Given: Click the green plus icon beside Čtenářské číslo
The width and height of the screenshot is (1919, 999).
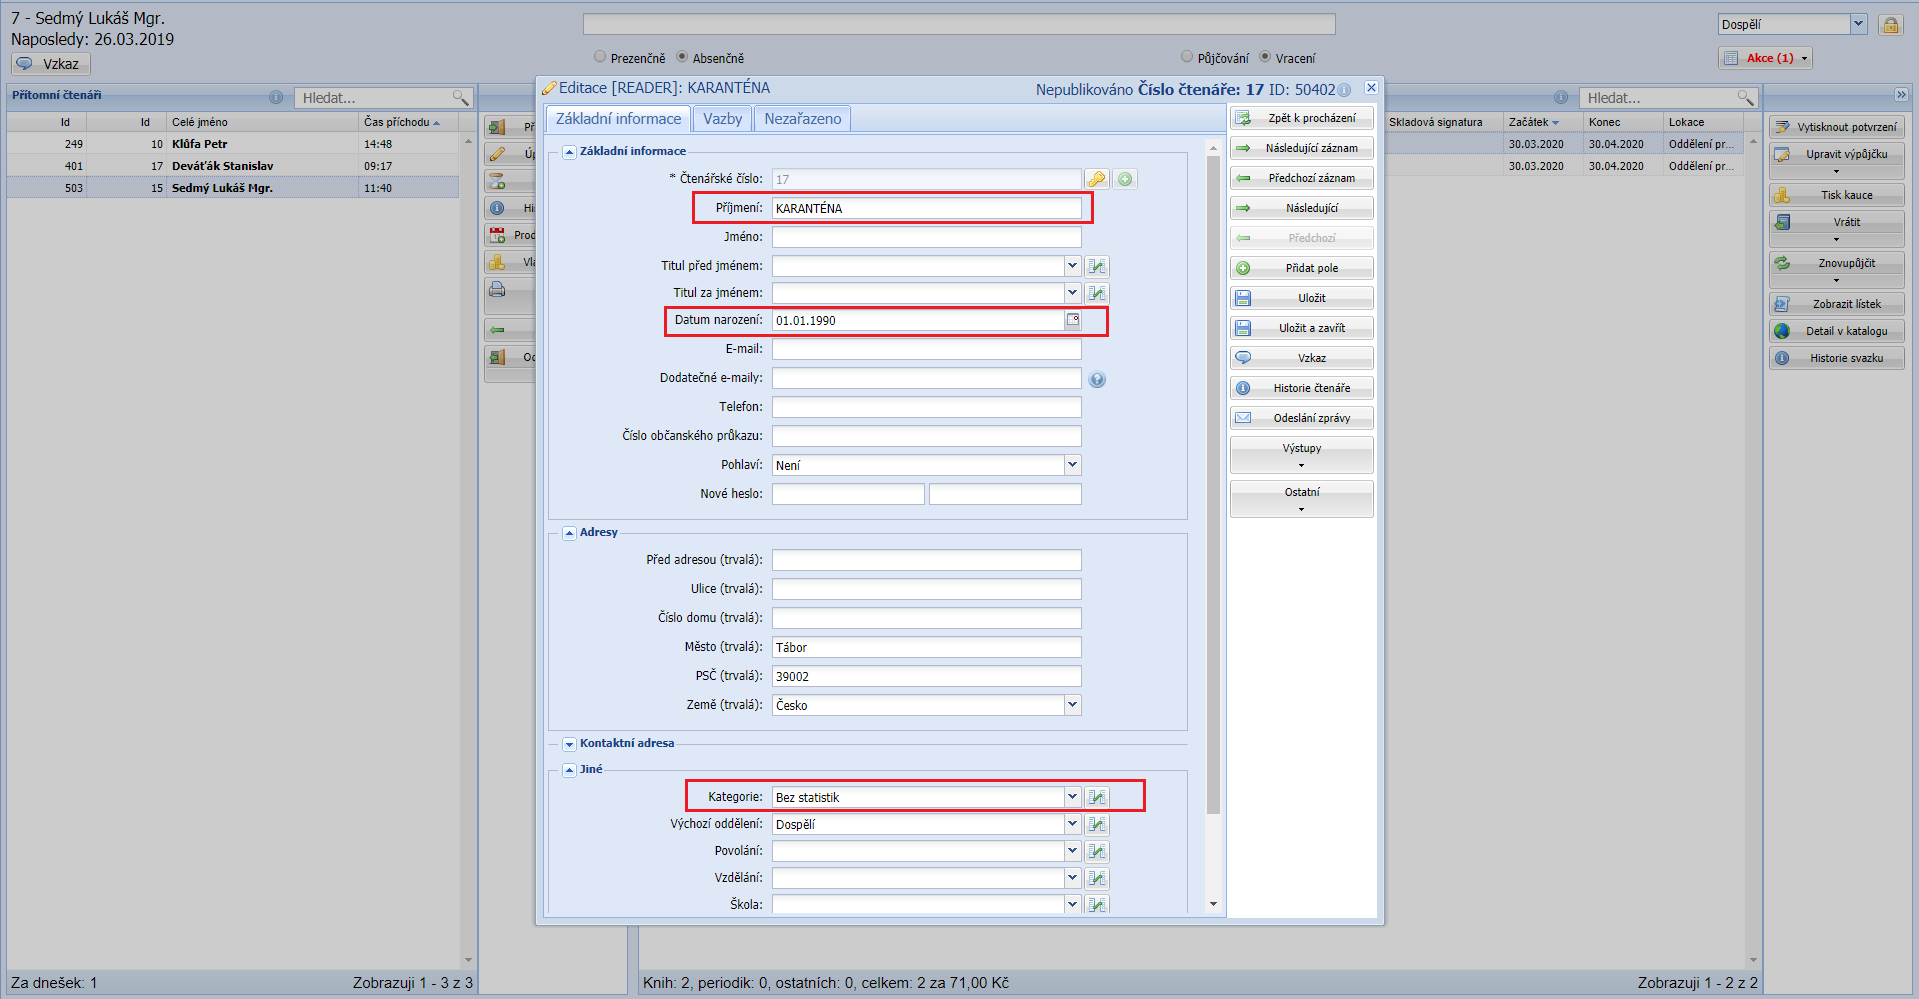Looking at the screenshot, I should coord(1125,179).
